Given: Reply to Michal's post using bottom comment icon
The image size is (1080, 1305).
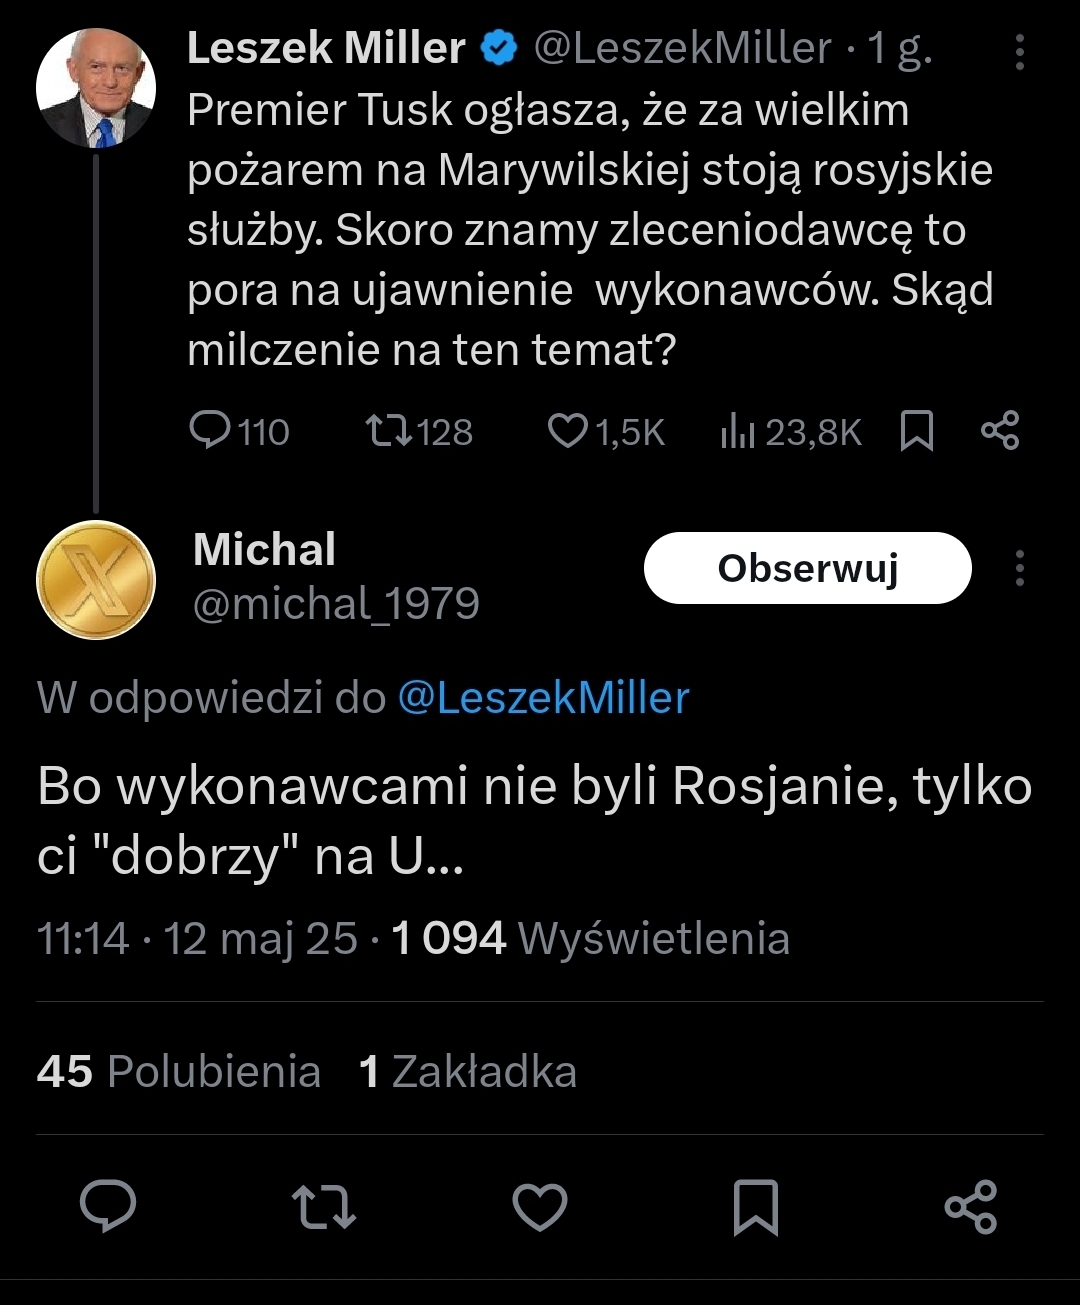Looking at the screenshot, I should pyautogui.click(x=108, y=1205).
